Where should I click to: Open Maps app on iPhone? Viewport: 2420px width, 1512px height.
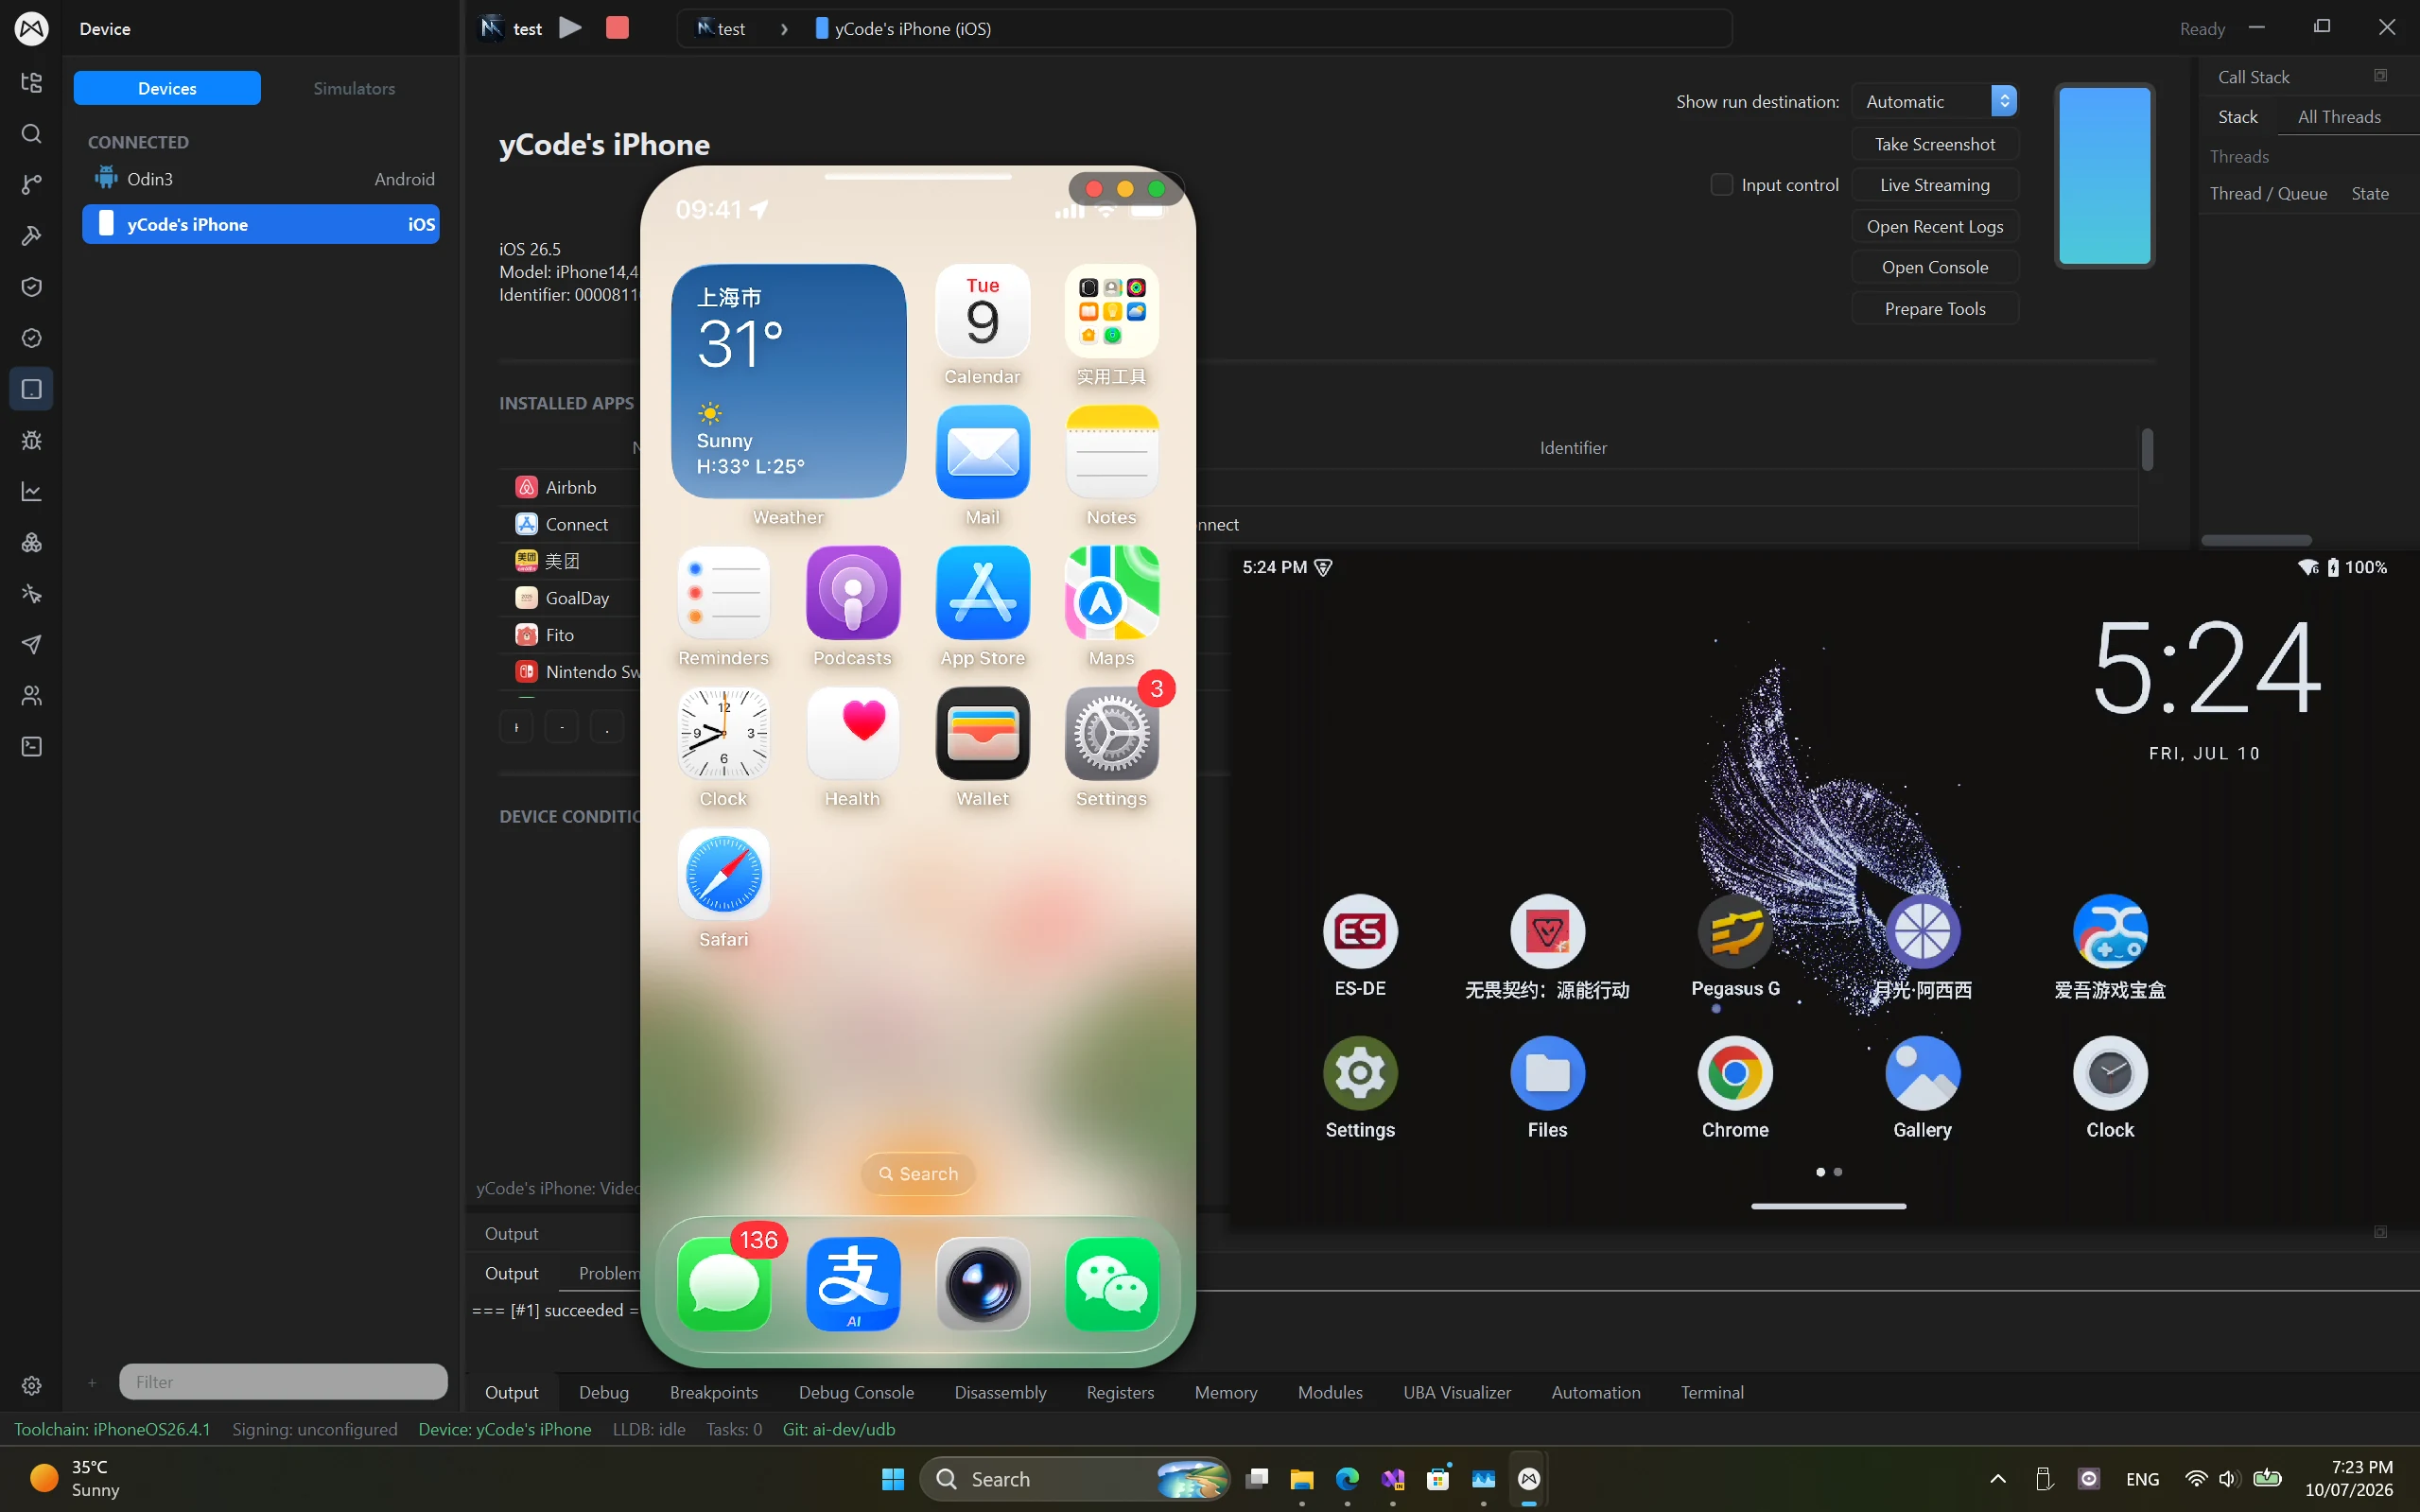(1111, 593)
